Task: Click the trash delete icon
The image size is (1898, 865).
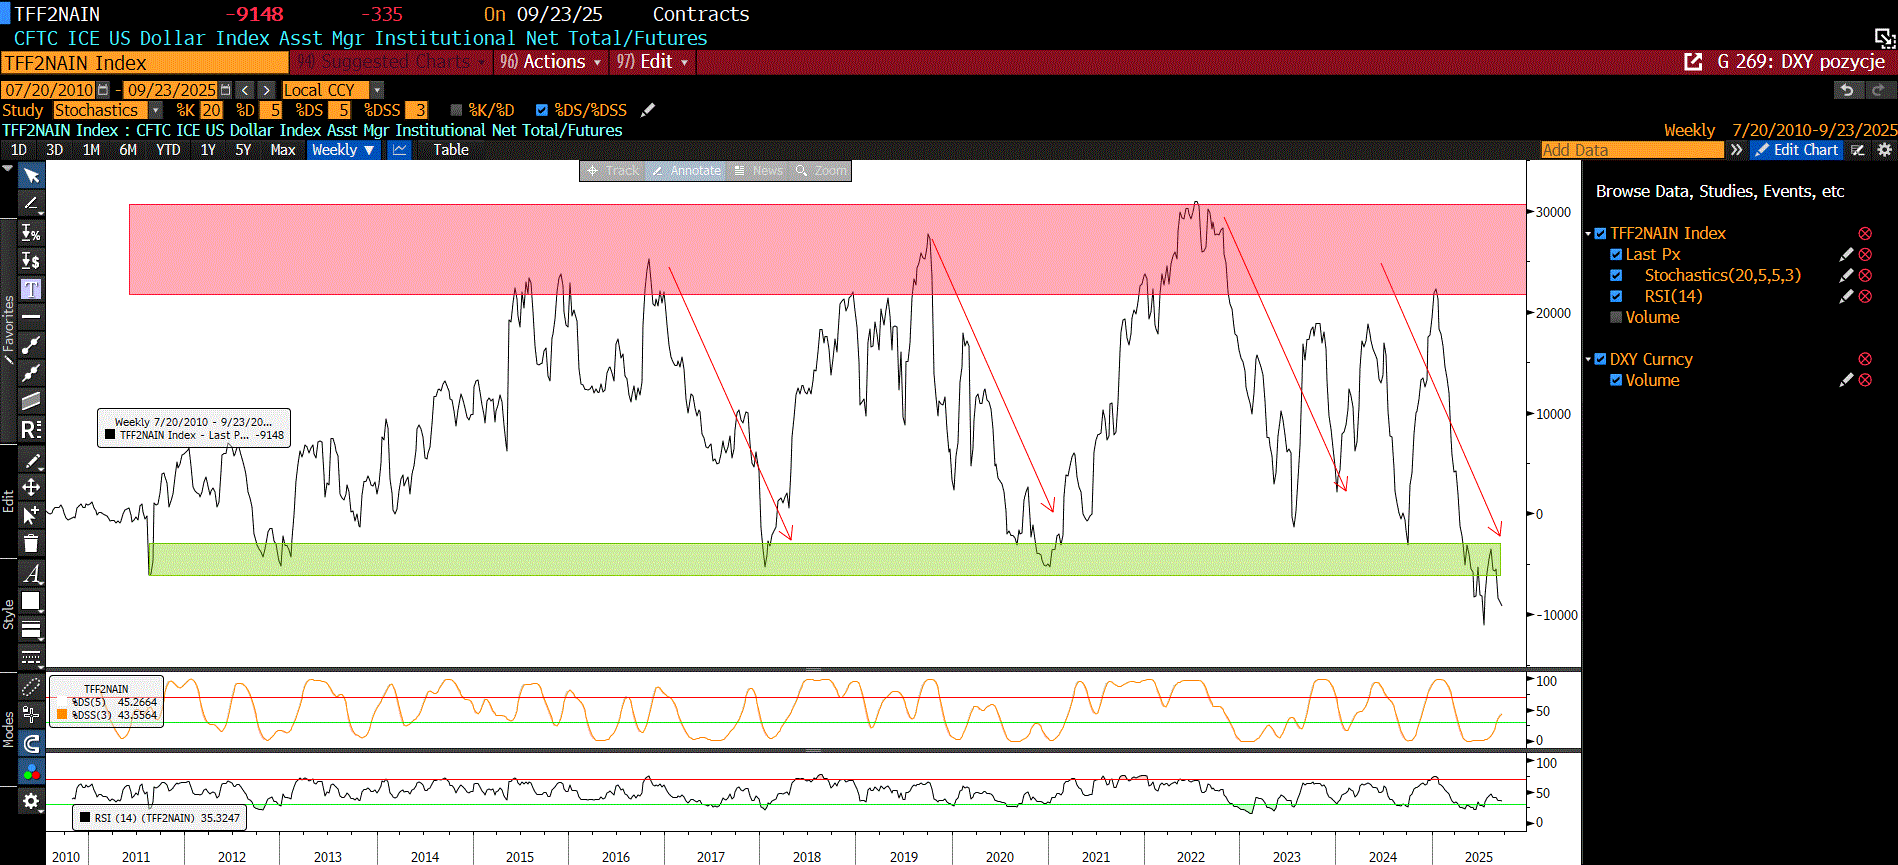Action: pyautogui.click(x=31, y=543)
